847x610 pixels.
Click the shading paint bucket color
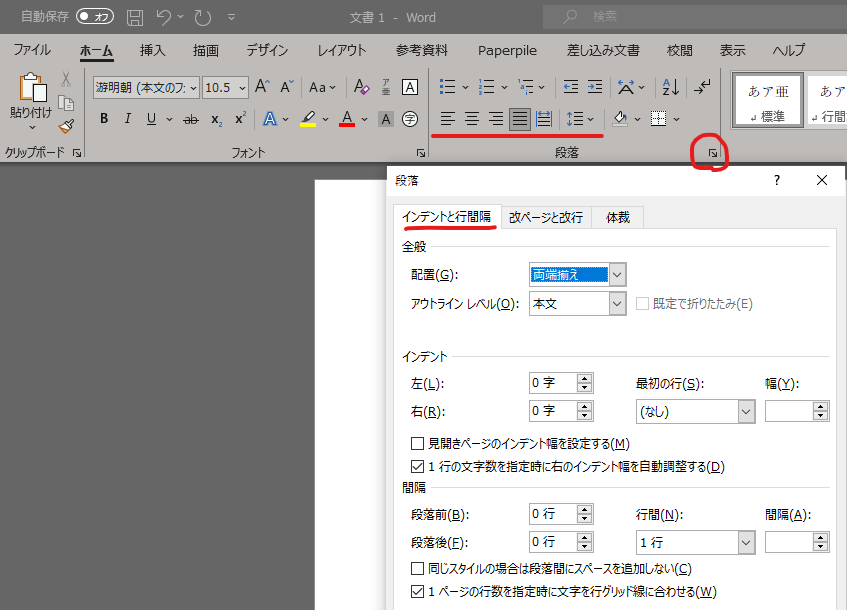pos(621,118)
